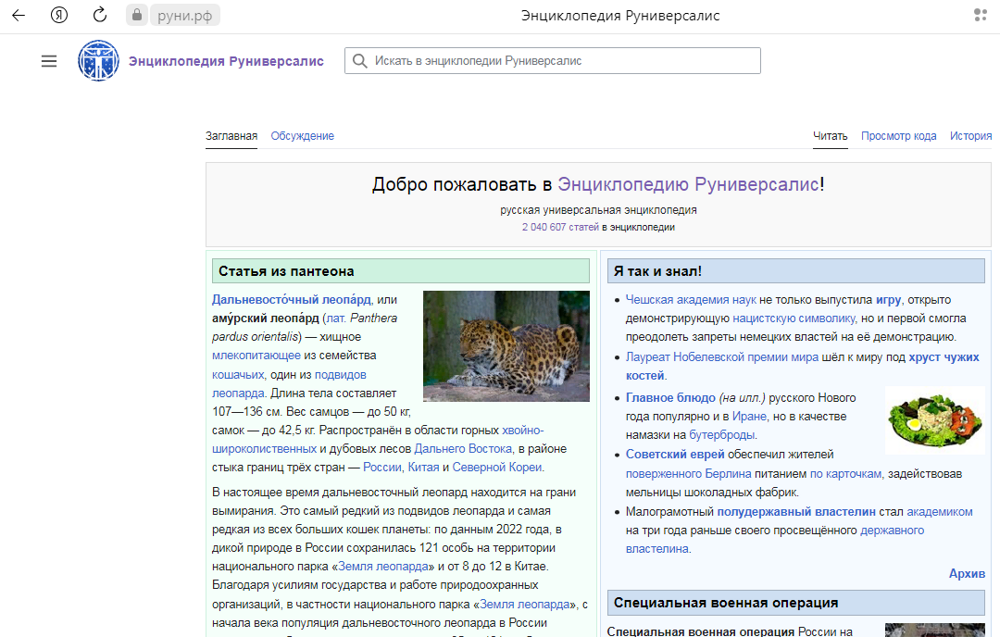1000x637 pixels.
Task: Open the Главное блюдо link
Action: point(670,398)
